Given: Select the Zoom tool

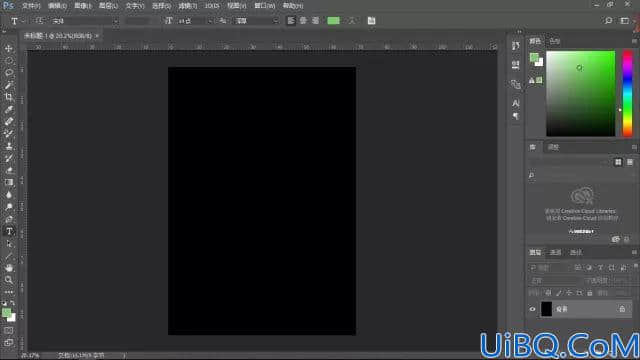Looking at the screenshot, I should point(9,280).
